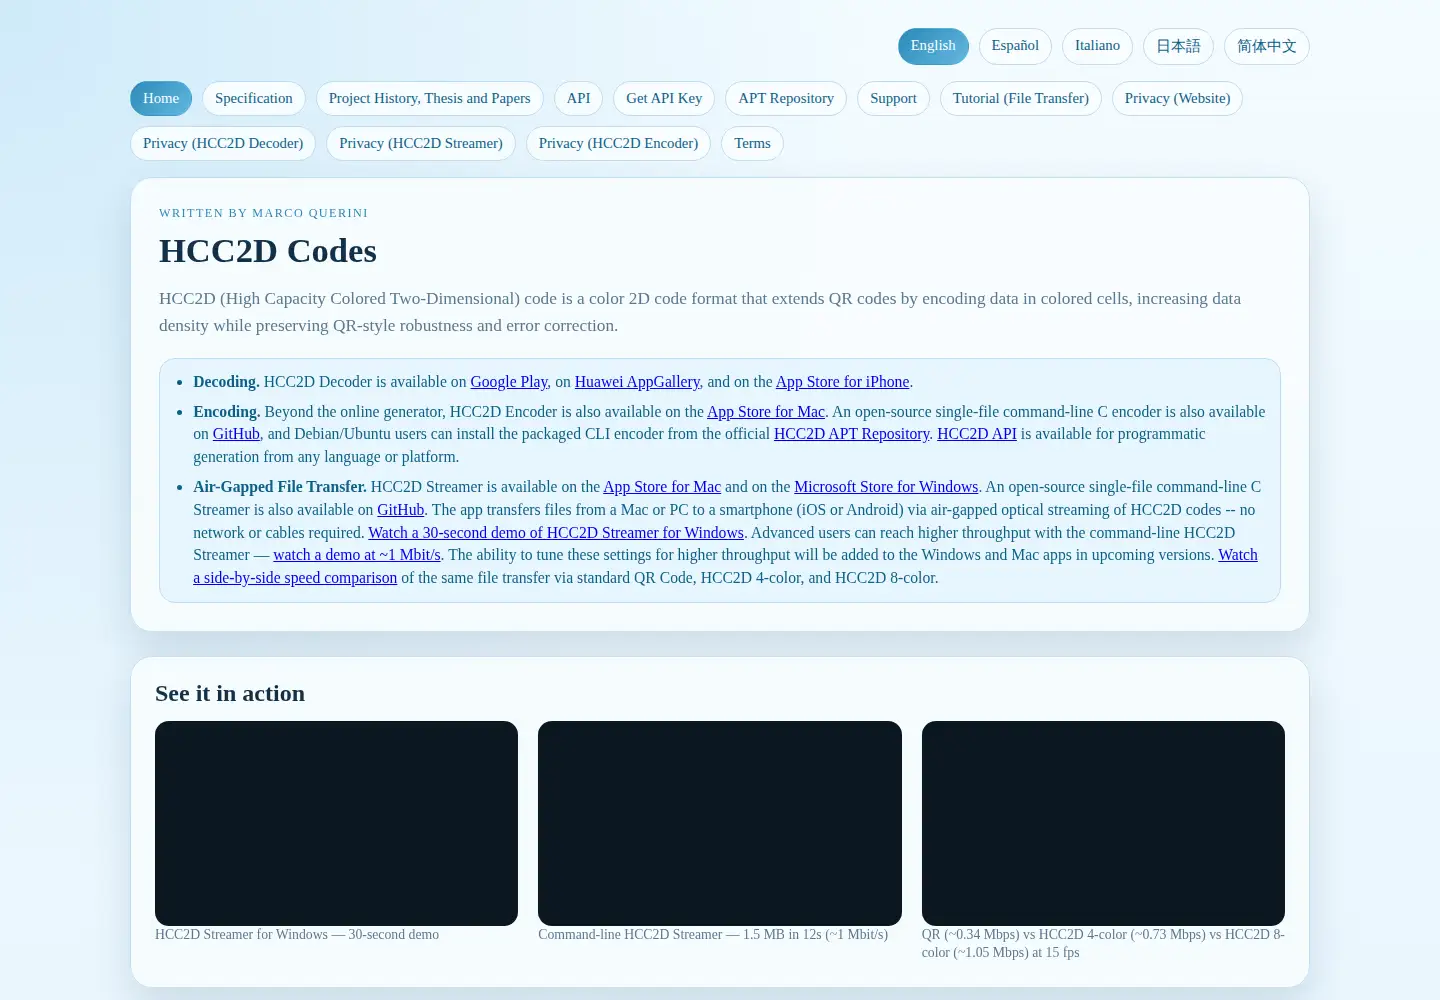
Task: Open the APT Repository nav item
Action: (x=786, y=98)
